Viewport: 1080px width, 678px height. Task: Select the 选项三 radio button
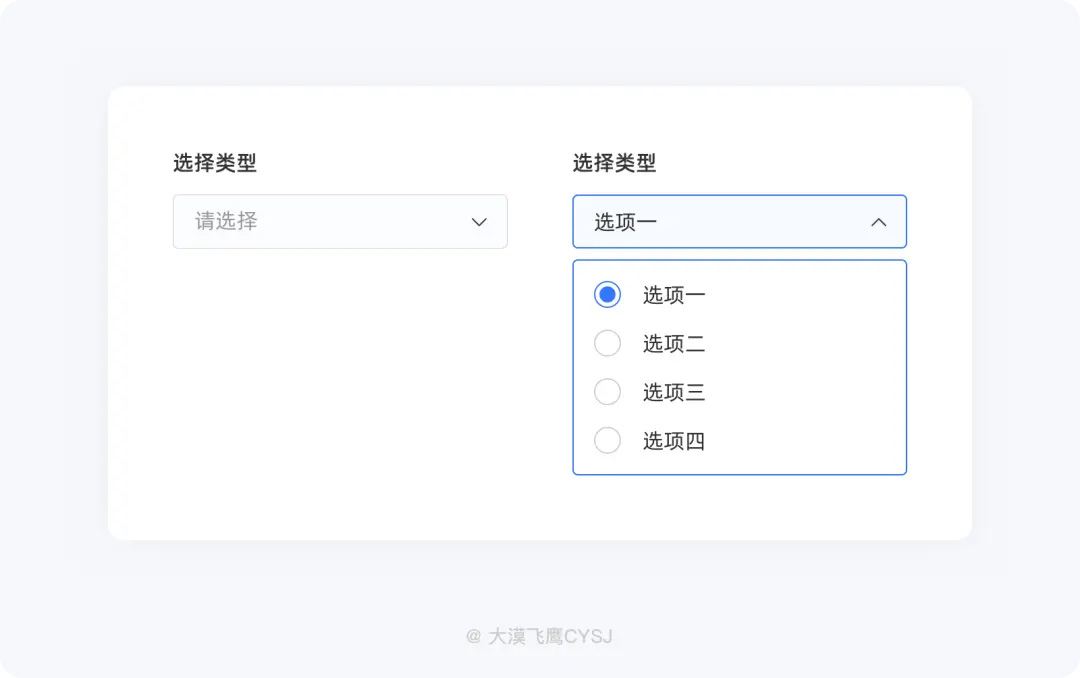pyautogui.click(x=608, y=391)
